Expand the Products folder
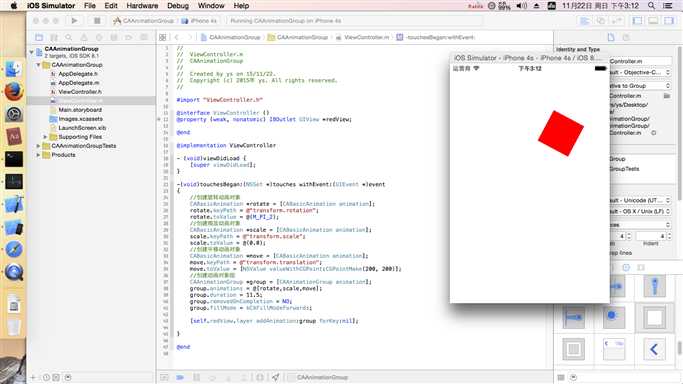Image resolution: width=683 pixels, height=384 pixels. coord(38,155)
